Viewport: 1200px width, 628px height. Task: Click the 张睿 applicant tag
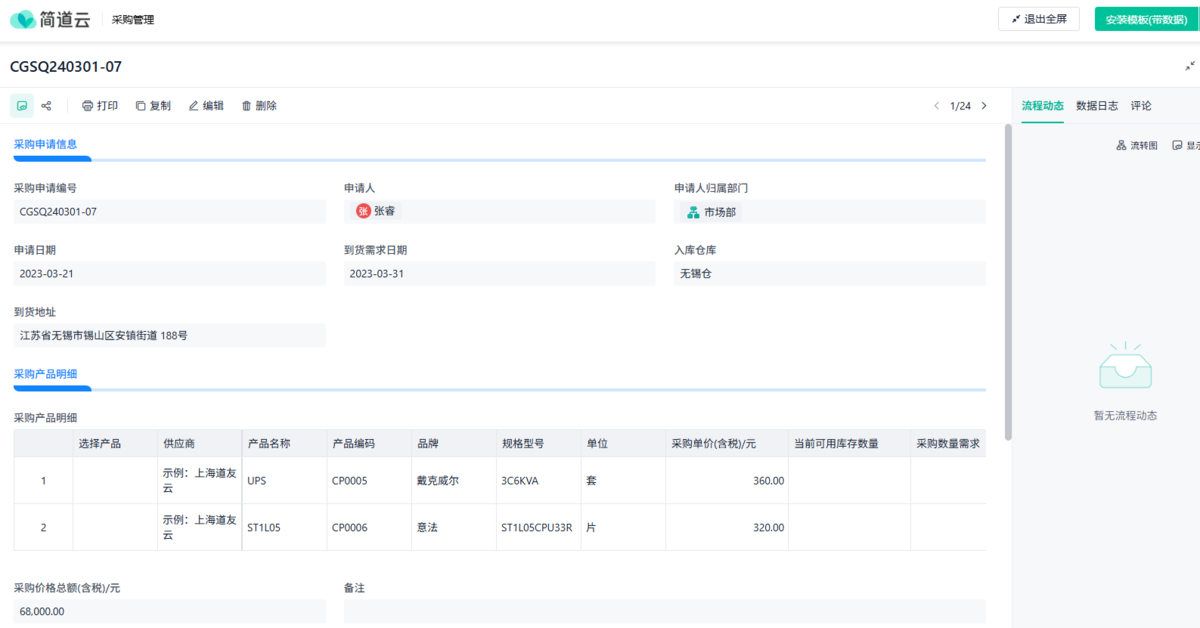376,212
